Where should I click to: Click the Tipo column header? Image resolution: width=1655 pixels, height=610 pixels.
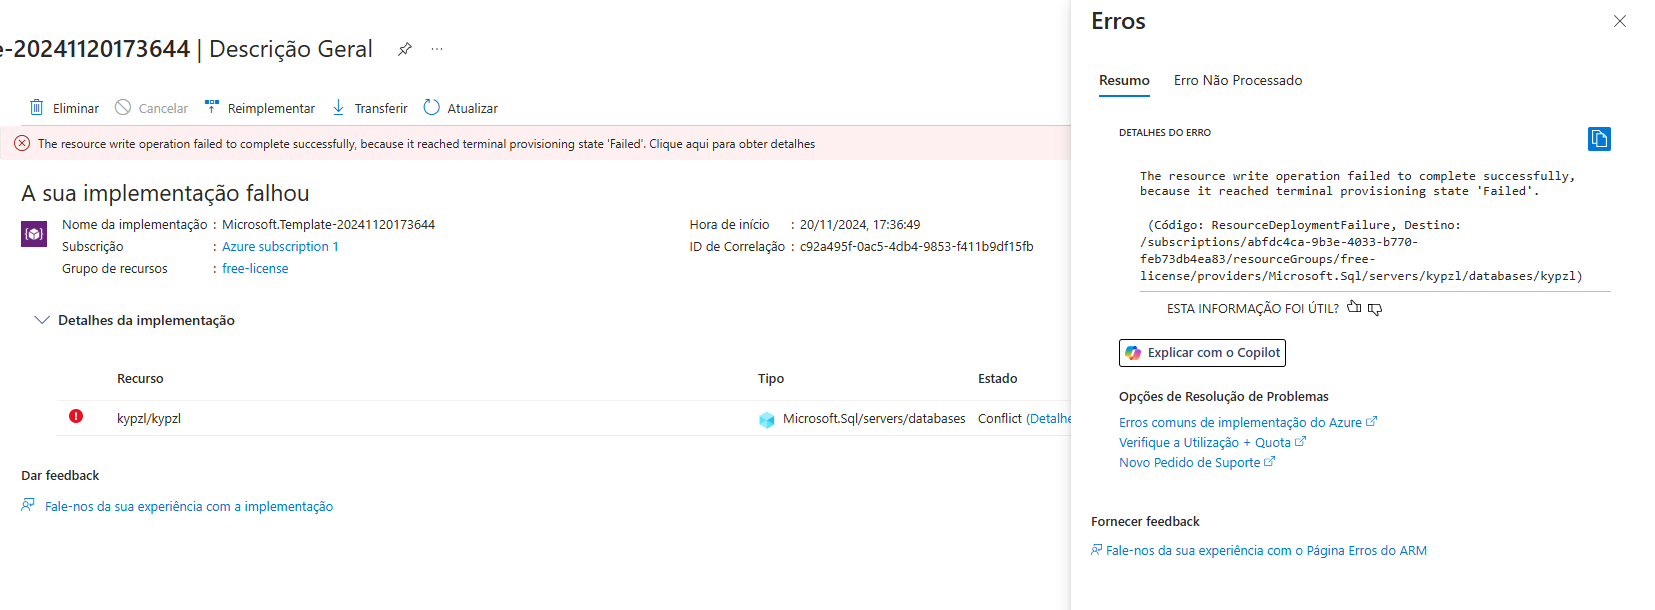coord(771,379)
